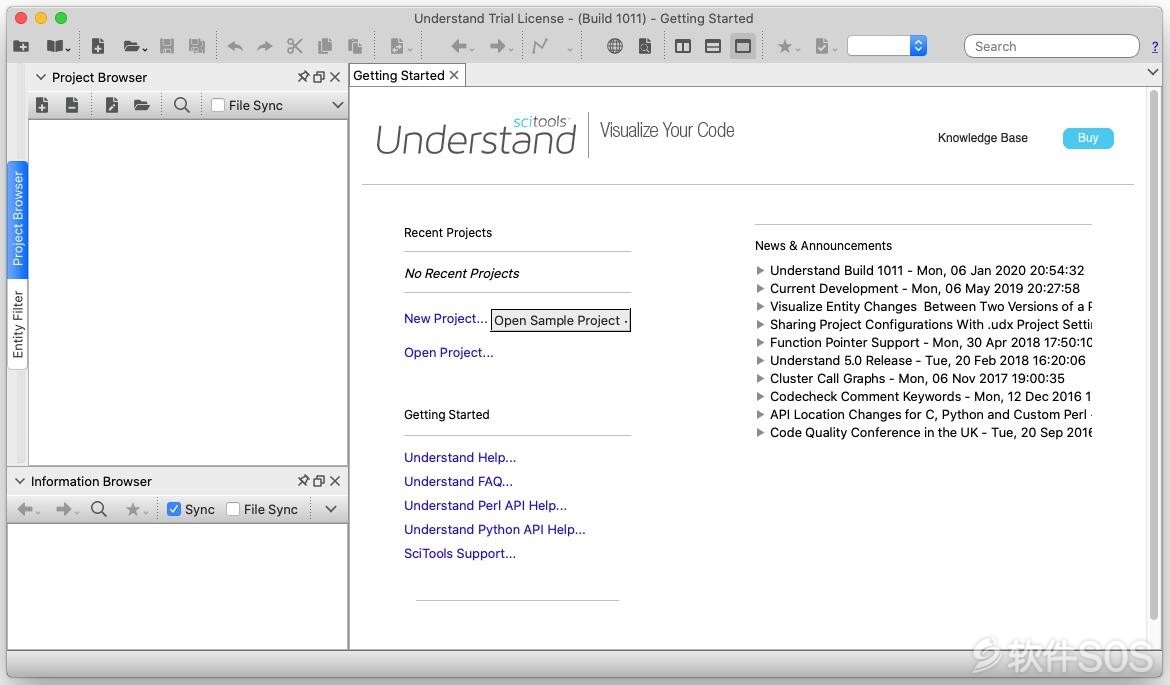Viewport: 1170px width, 685px height.
Task: Select the split vertically layout icon
Action: pos(683,46)
